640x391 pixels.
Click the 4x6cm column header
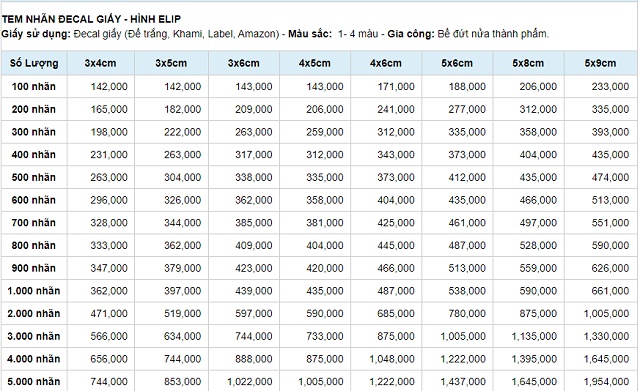click(386, 63)
